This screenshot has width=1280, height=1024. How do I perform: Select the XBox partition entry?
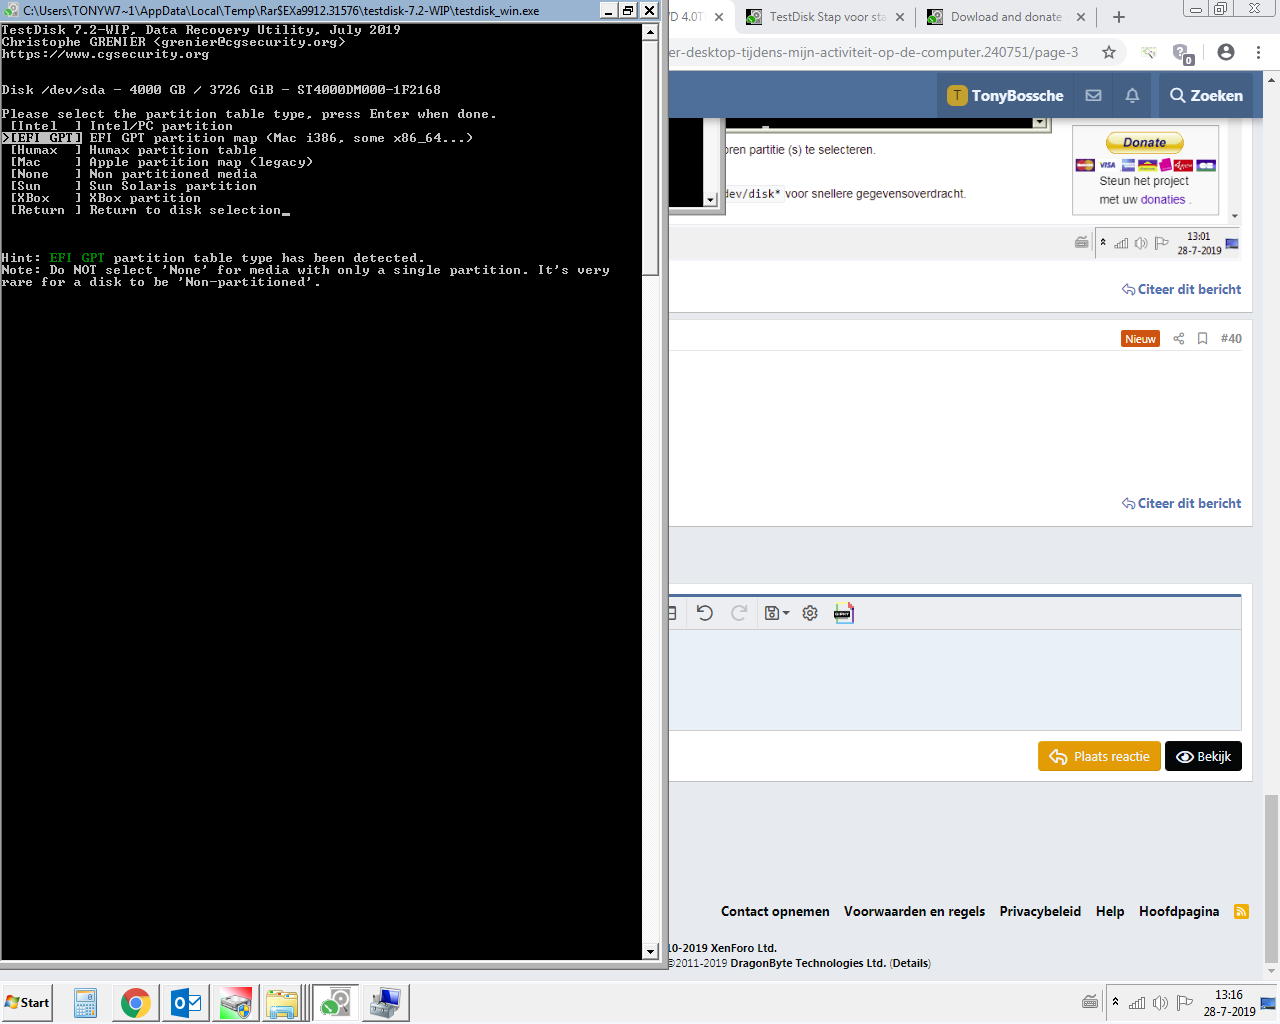click(105, 198)
